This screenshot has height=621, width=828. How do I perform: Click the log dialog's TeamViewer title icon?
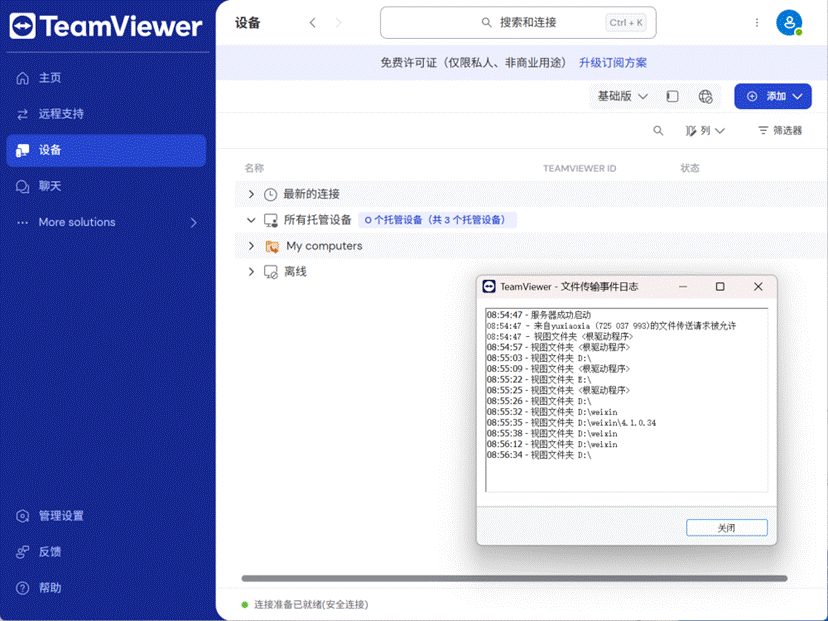point(489,287)
